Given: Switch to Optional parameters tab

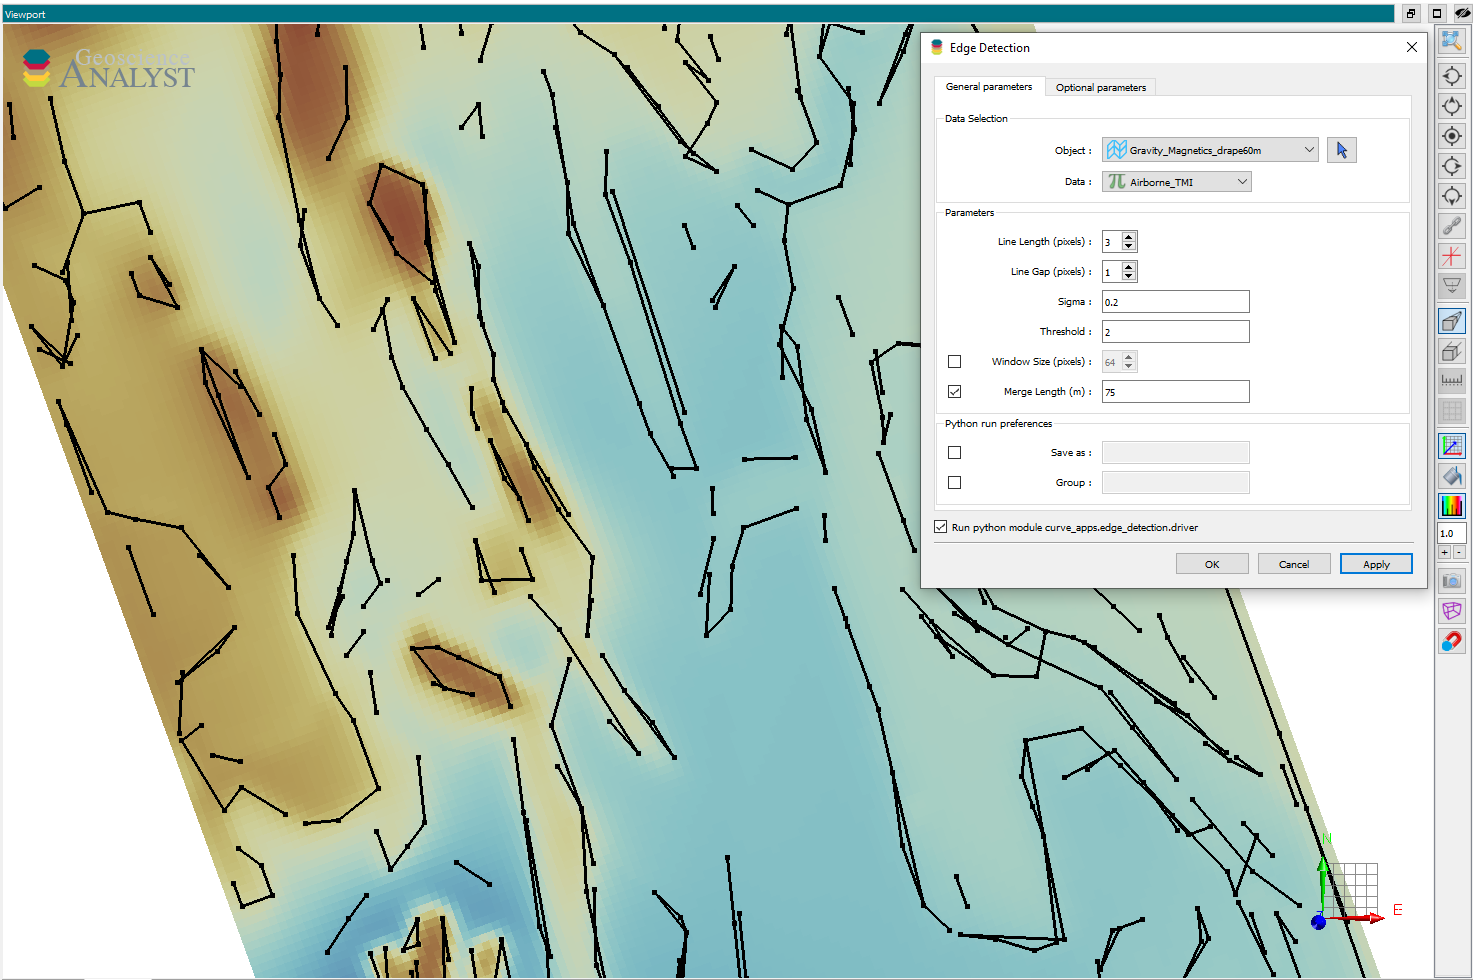Looking at the screenshot, I should [x=1100, y=88].
